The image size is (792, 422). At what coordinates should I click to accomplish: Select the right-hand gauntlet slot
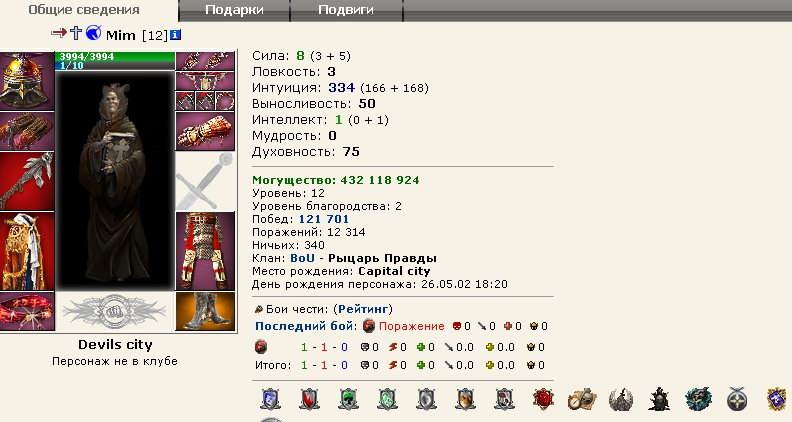(x=205, y=131)
